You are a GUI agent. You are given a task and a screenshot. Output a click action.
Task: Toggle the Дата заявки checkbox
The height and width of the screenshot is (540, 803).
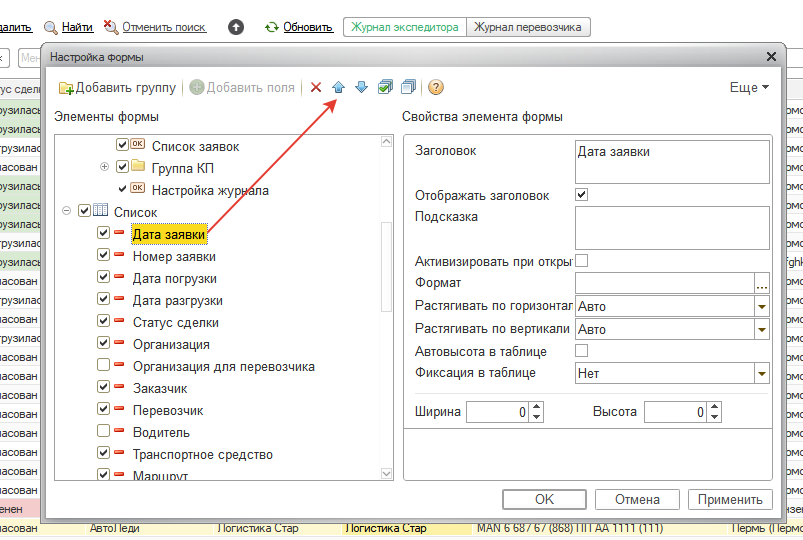(x=103, y=233)
